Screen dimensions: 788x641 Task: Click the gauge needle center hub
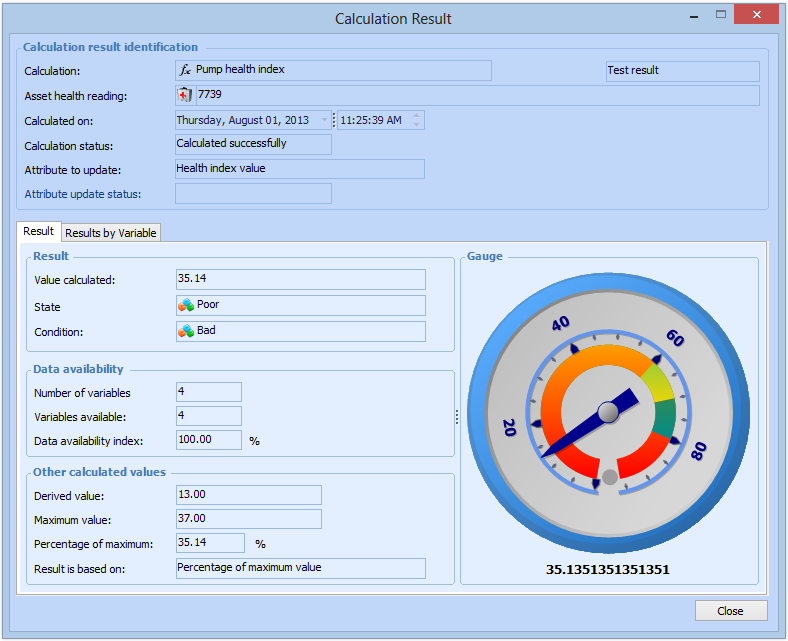click(x=608, y=411)
